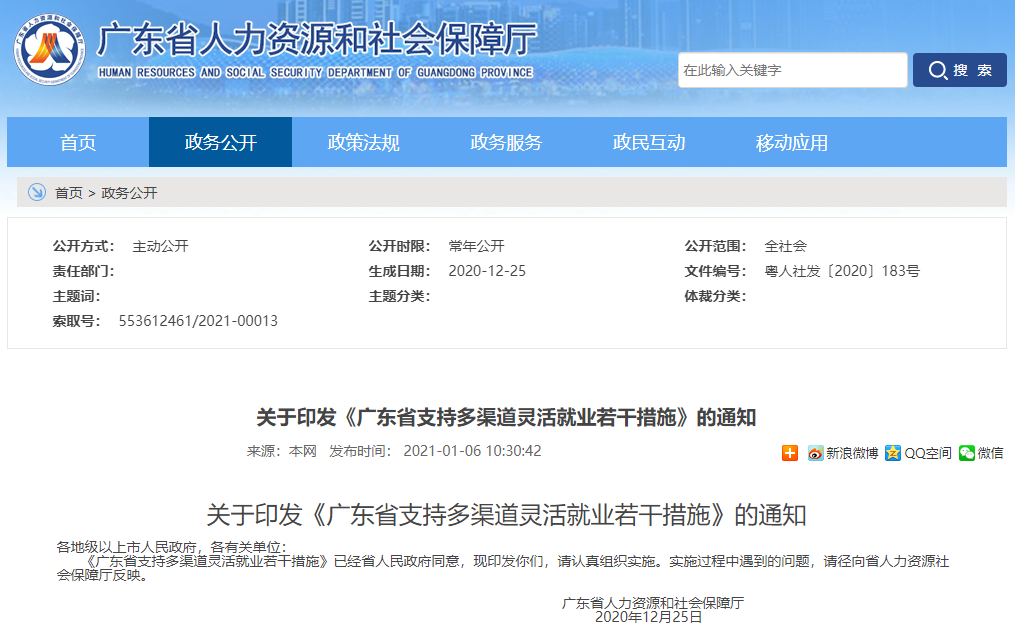
Task: Share article via Sina Weibo icon
Action: click(x=816, y=453)
